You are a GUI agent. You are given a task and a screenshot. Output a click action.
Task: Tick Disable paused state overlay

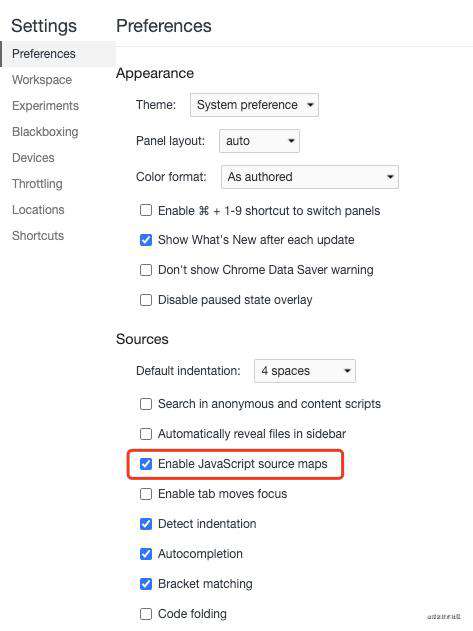click(x=146, y=300)
